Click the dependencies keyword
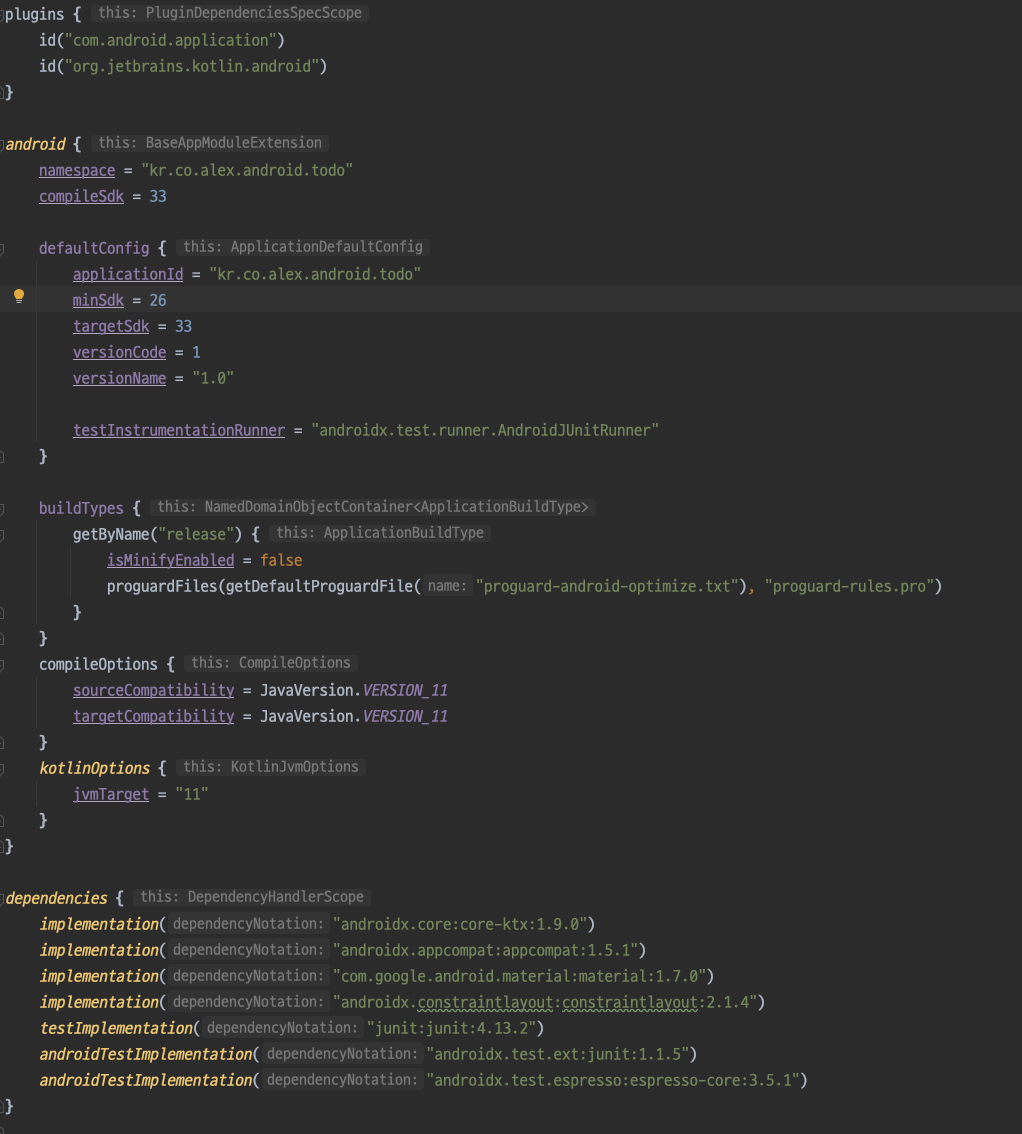The image size is (1022, 1134). pyautogui.click(x=56, y=899)
